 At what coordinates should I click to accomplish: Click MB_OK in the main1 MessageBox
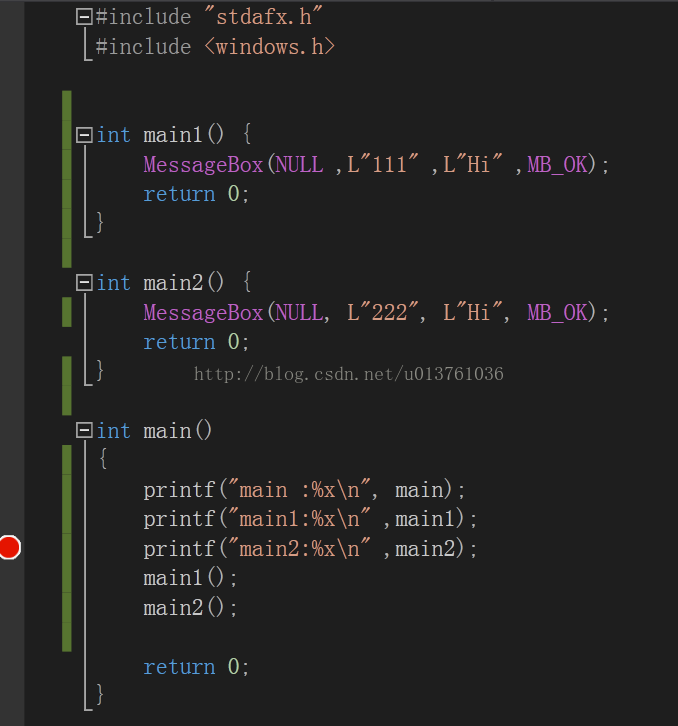(x=557, y=165)
